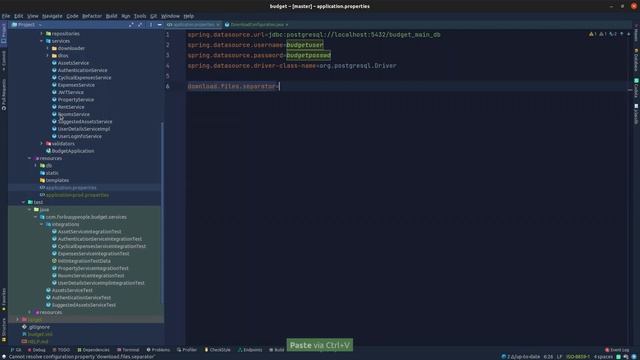Expand the dtos folder
This screenshot has width=640, height=360.
[x=48, y=56]
